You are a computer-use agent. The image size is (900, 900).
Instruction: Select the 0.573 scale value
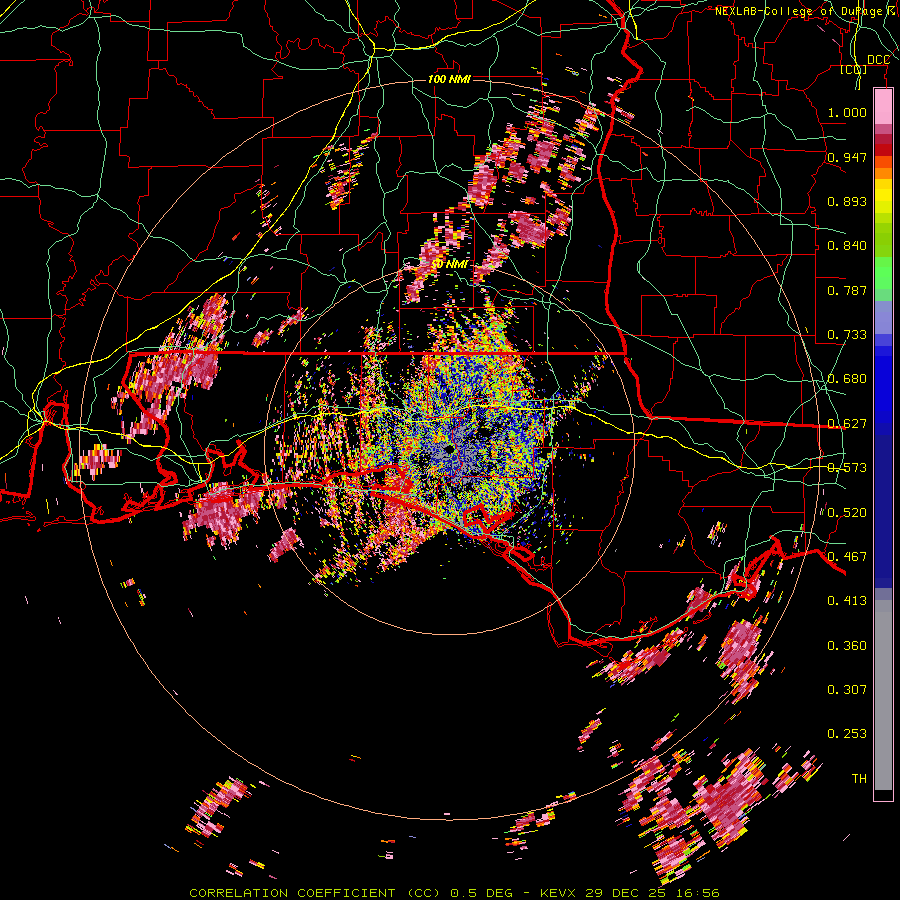click(847, 468)
